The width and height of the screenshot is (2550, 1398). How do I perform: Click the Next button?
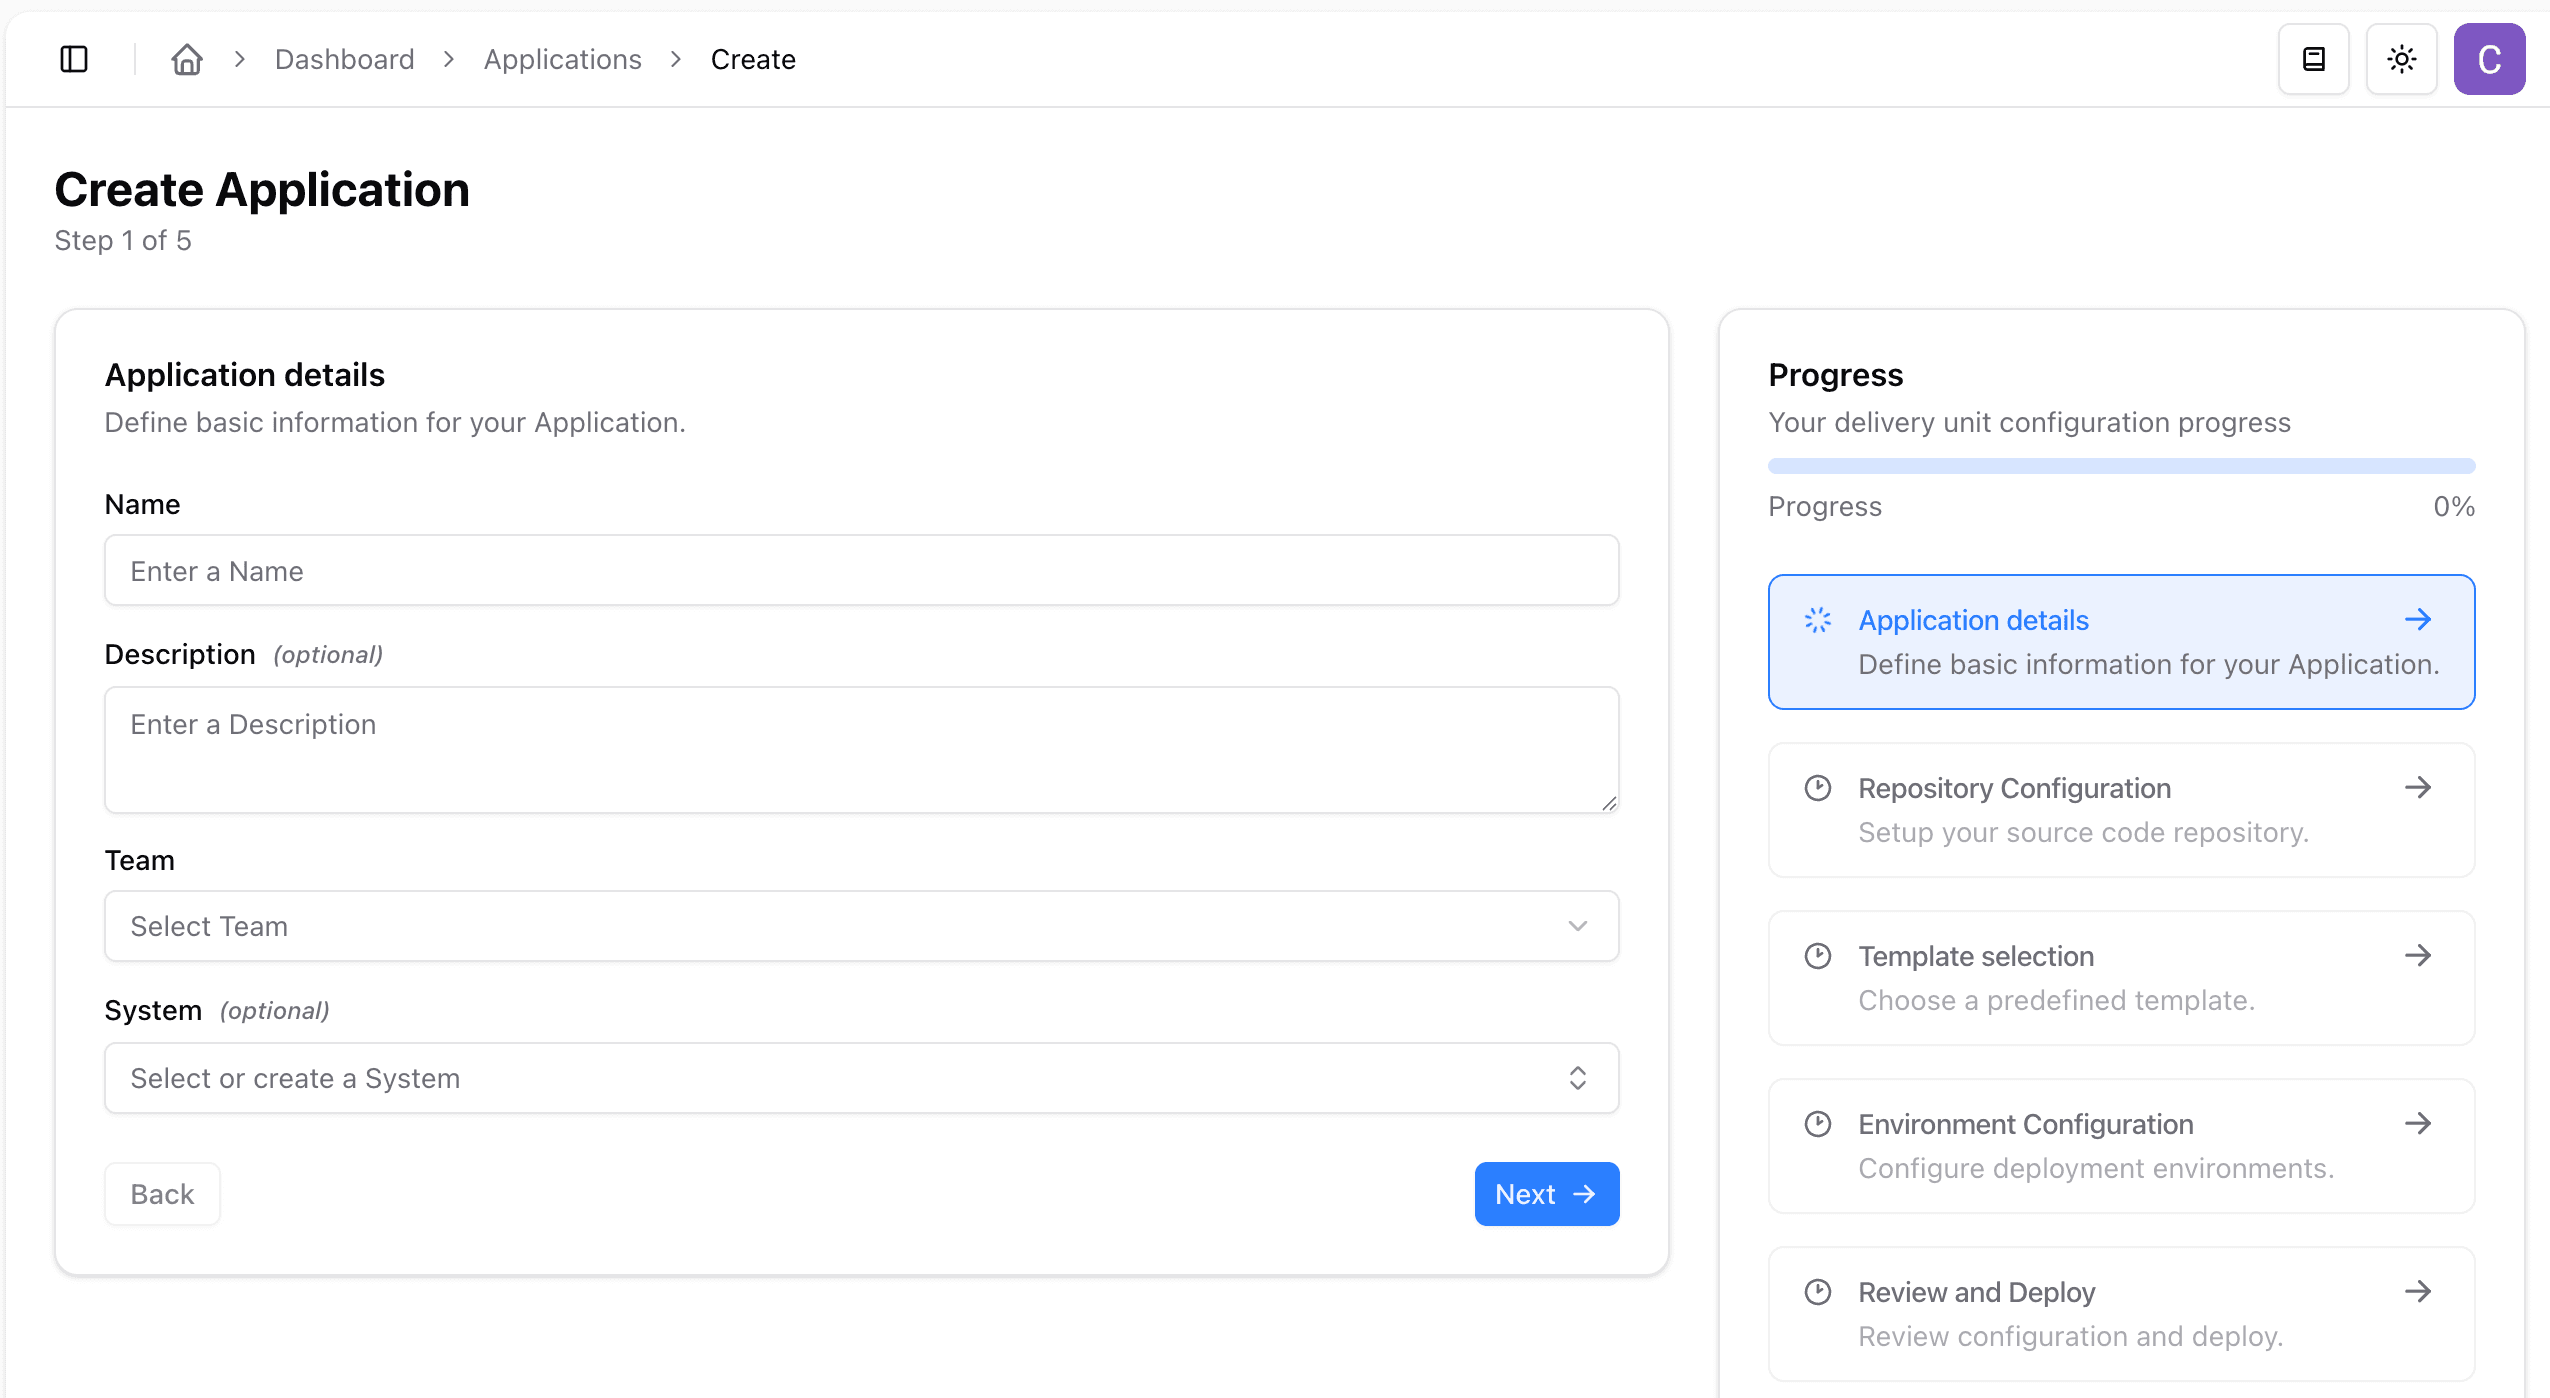pos(1547,1194)
